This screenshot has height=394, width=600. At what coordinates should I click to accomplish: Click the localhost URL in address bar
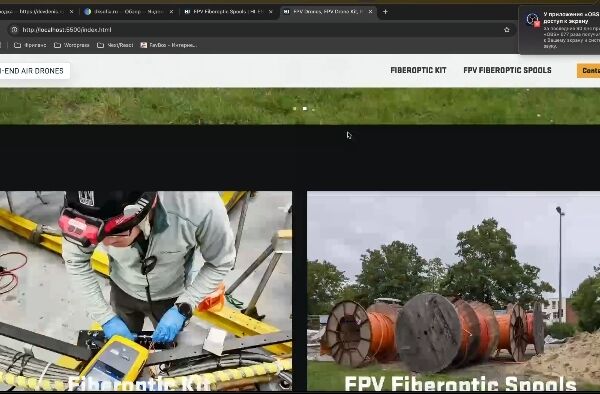tap(67, 30)
